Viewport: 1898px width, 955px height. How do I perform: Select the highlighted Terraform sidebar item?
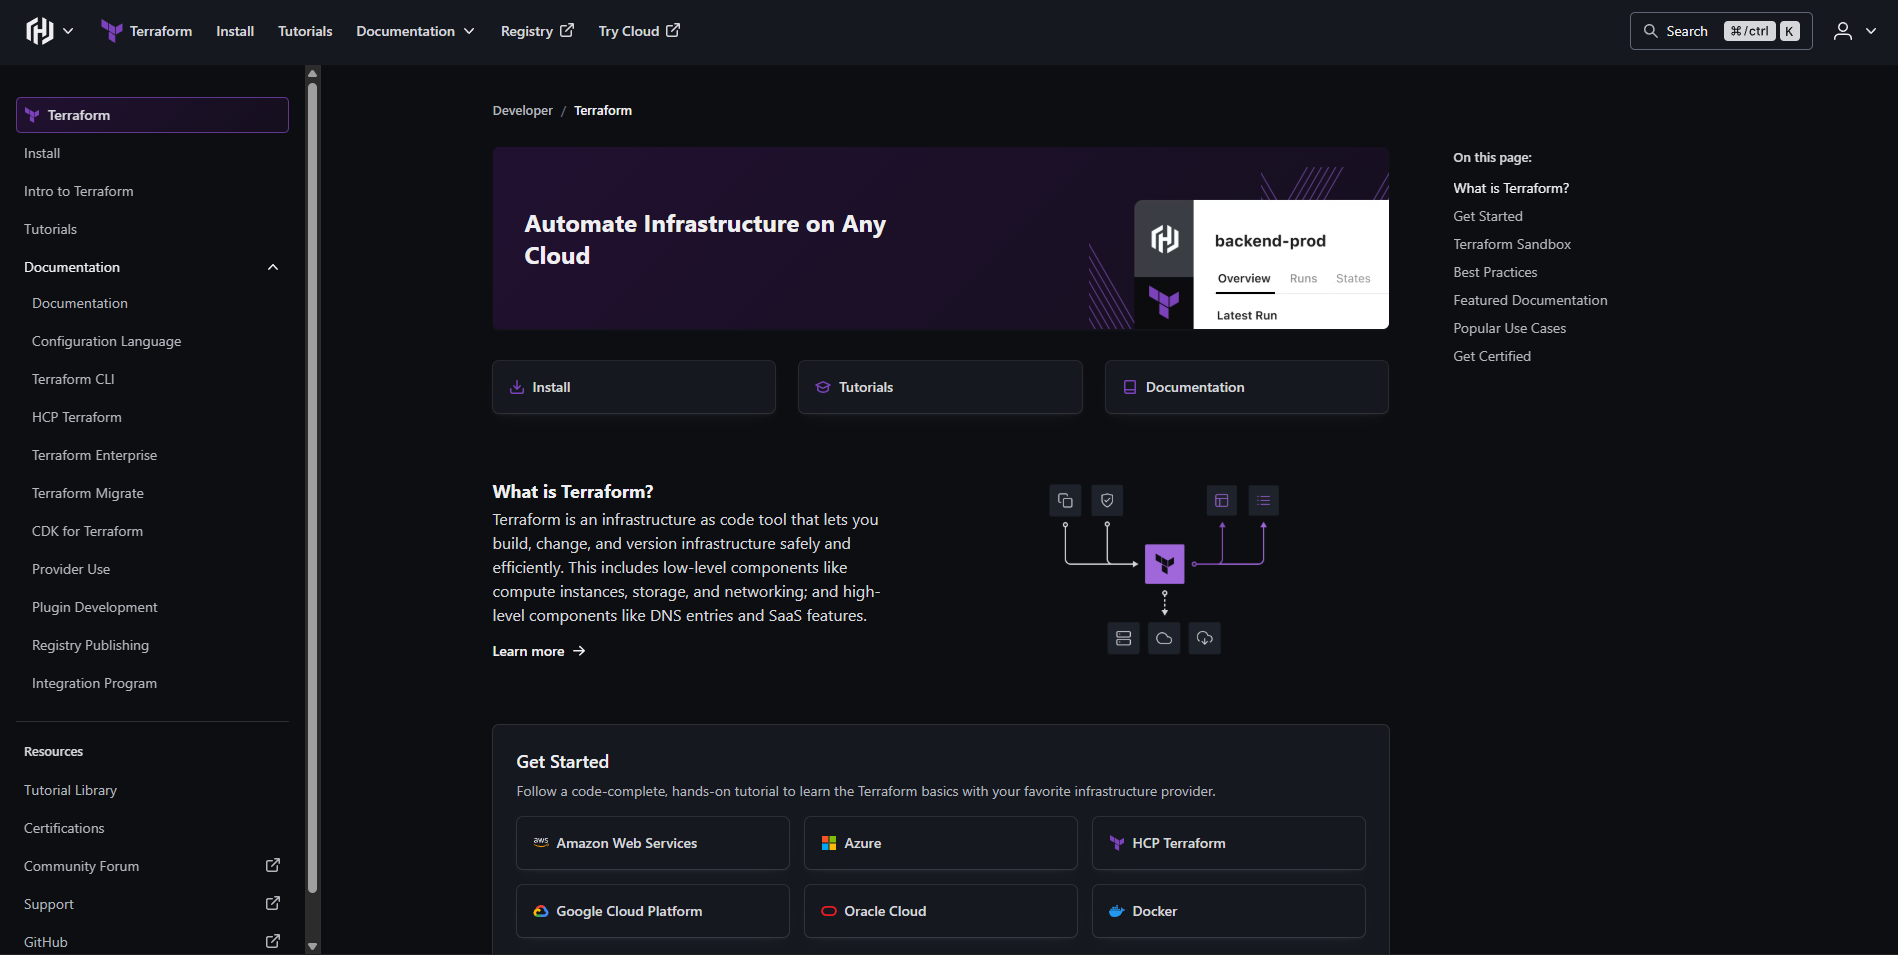(152, 115)
